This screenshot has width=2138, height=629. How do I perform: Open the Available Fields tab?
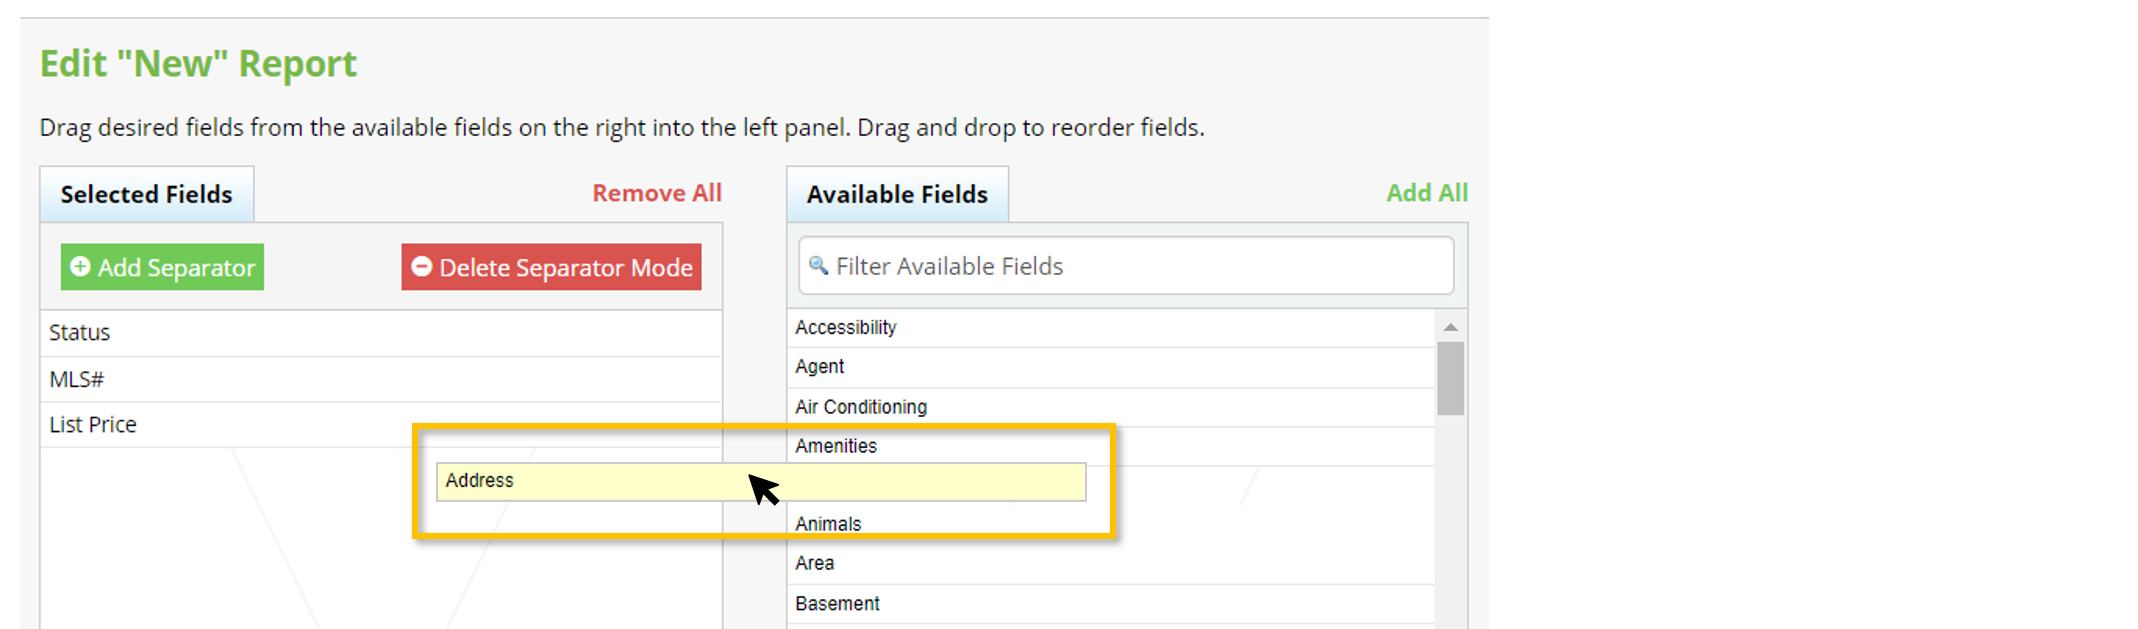897,194
